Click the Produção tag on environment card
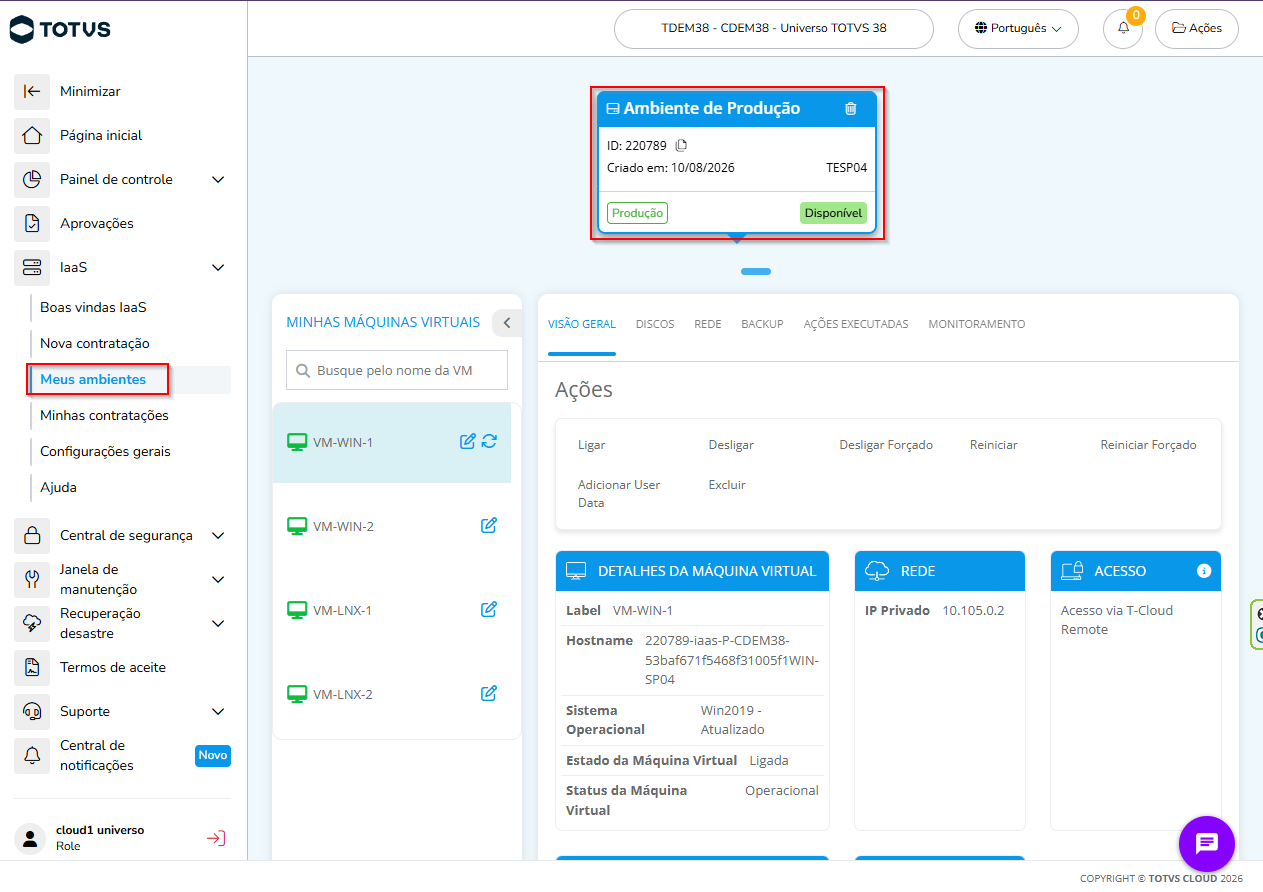The height and width of the screenshot is (892, 1263). coord(637,213)
